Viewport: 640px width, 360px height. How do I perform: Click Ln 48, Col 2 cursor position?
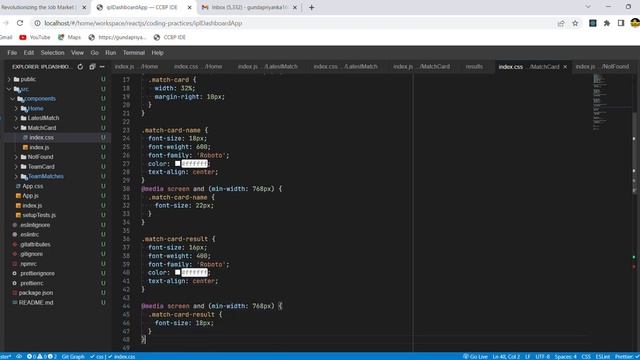point(506,356)
